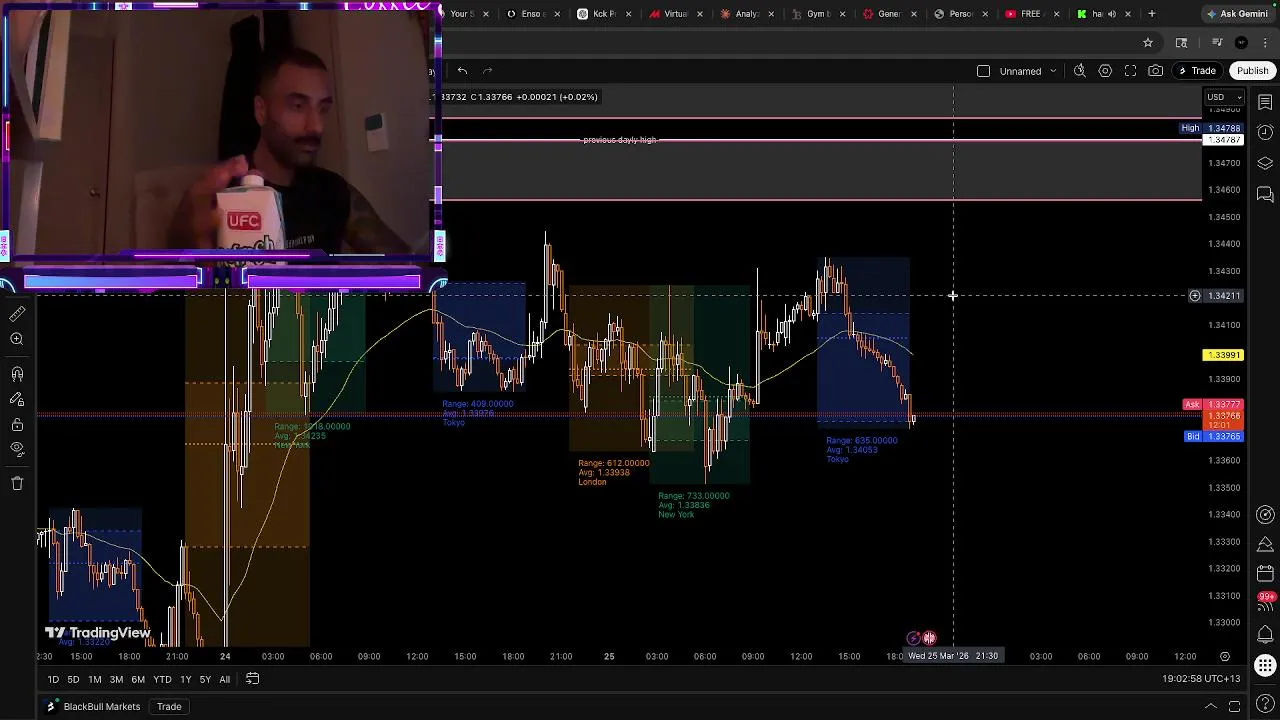Open the alerts clock icon
The width and height of the screenshot is (1280, 720).
coord(1265,133)
